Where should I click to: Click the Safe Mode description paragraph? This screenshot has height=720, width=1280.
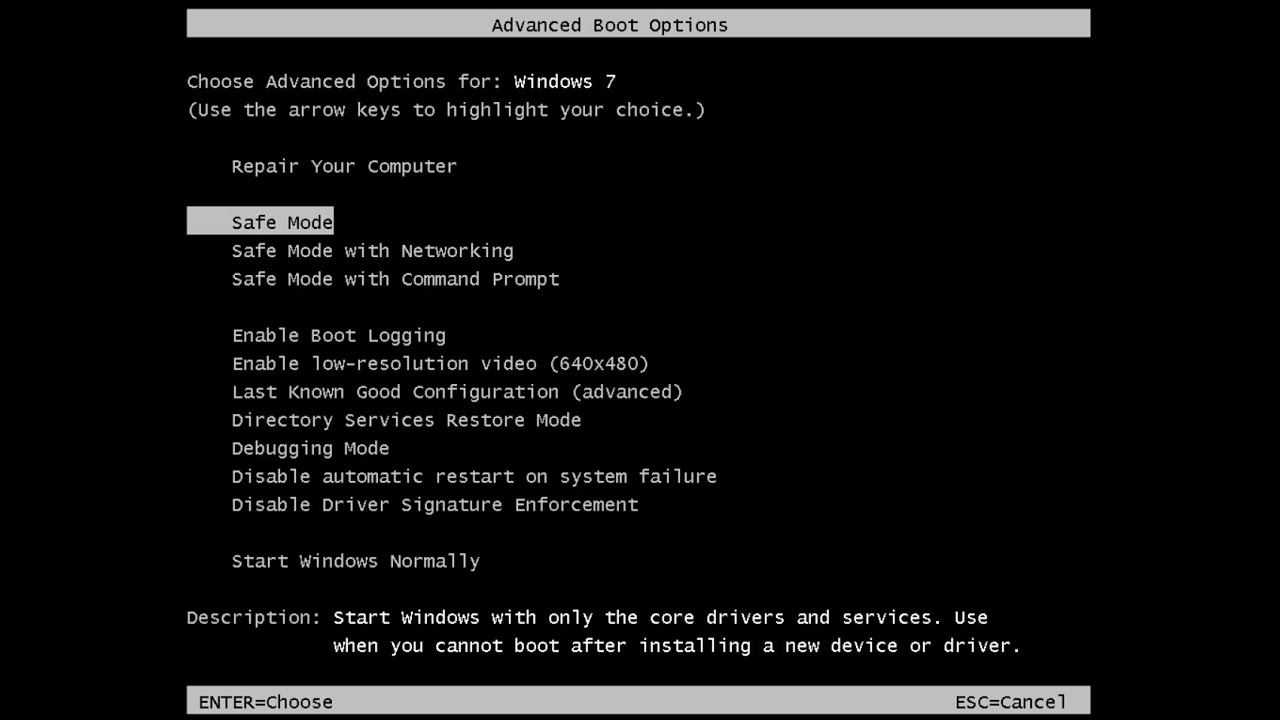tap(677, 632)
